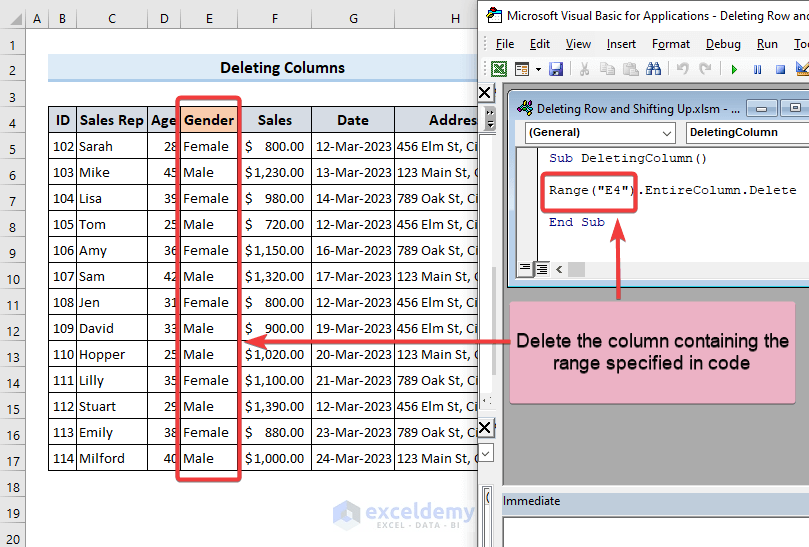Click the Stuart name cell
809x547 pixels.
tap(112, 407)
